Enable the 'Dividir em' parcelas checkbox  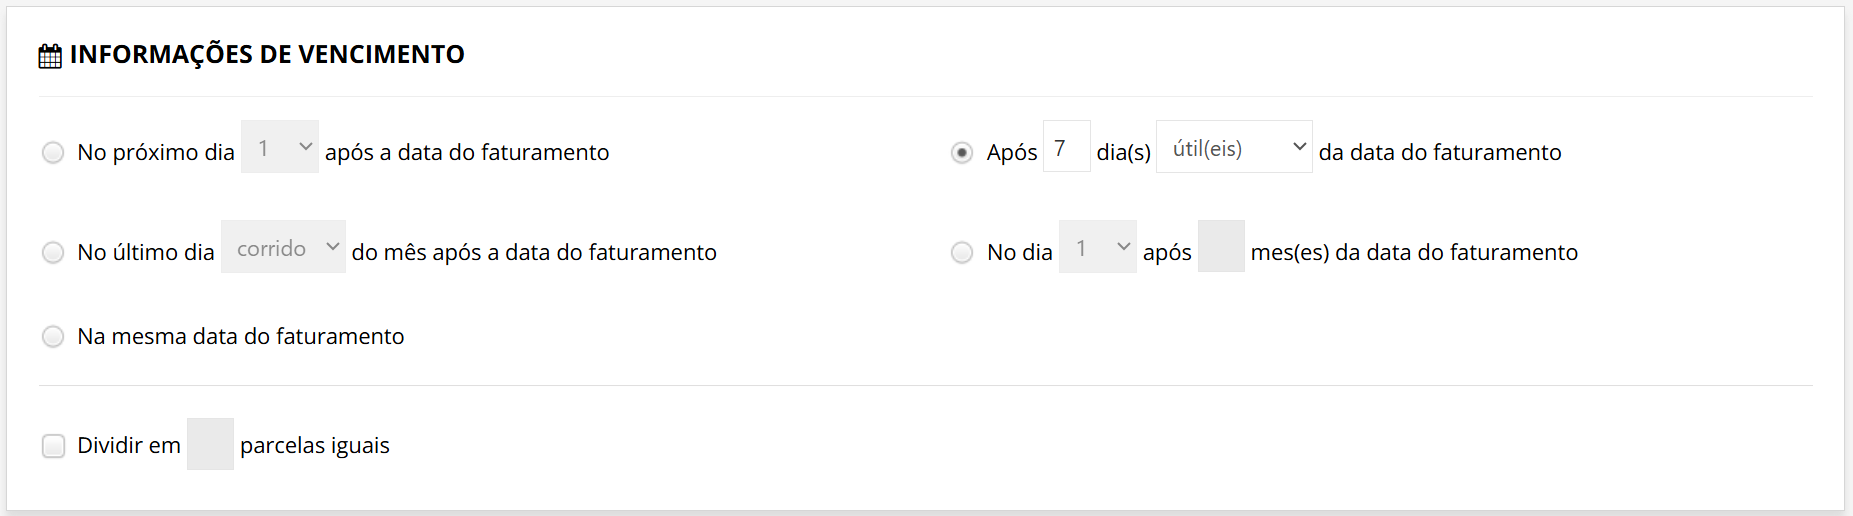(x=53, y=445)
